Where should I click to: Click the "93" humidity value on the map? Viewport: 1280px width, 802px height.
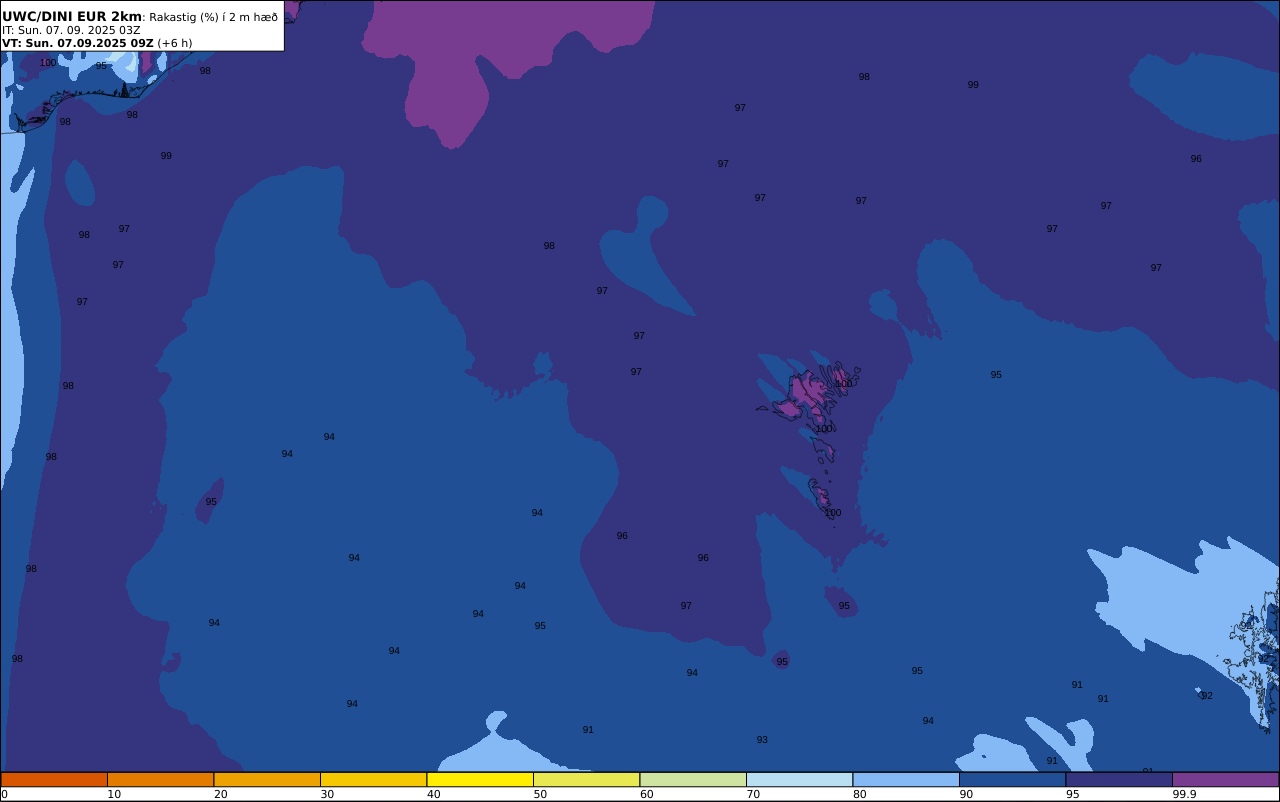[x=762, y=740]
